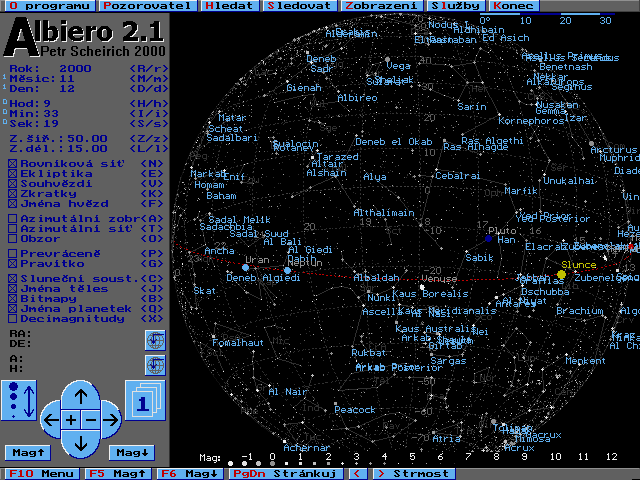
Task: Adjust hour via H/h control
Action: [x=149, y=104]
